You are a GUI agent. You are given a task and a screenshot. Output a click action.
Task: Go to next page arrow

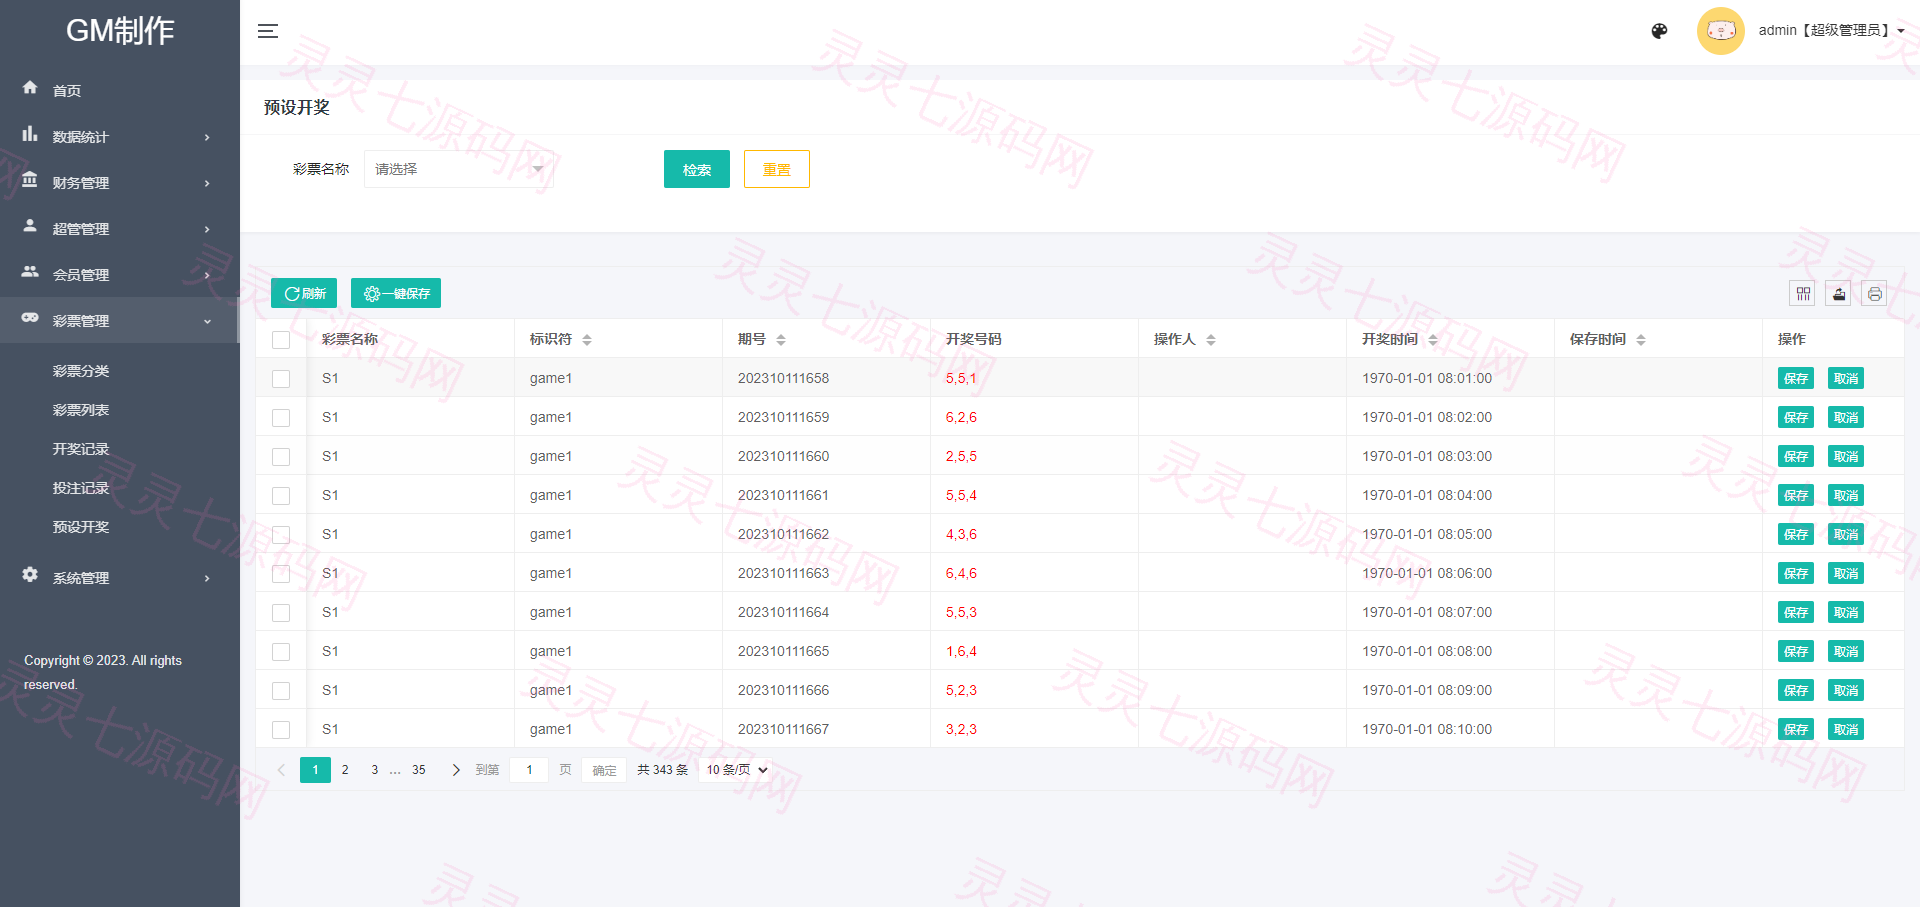[456, 770]
